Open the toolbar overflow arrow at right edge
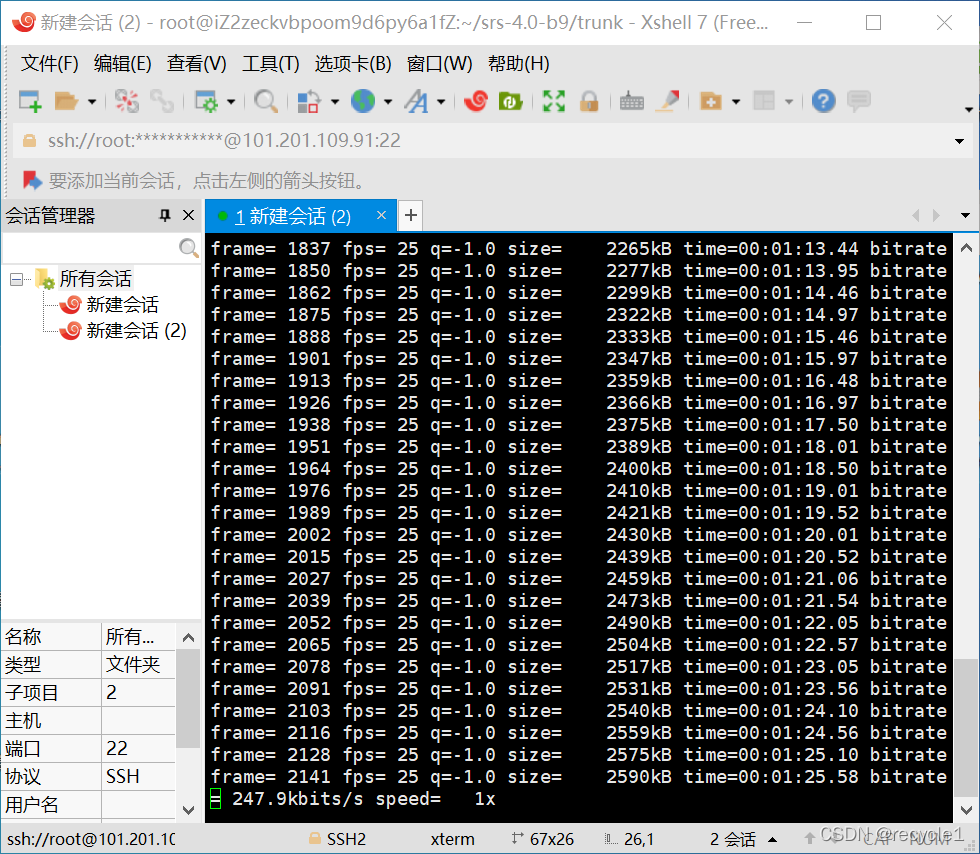This screenshot has width=980, height=854. 968,109
